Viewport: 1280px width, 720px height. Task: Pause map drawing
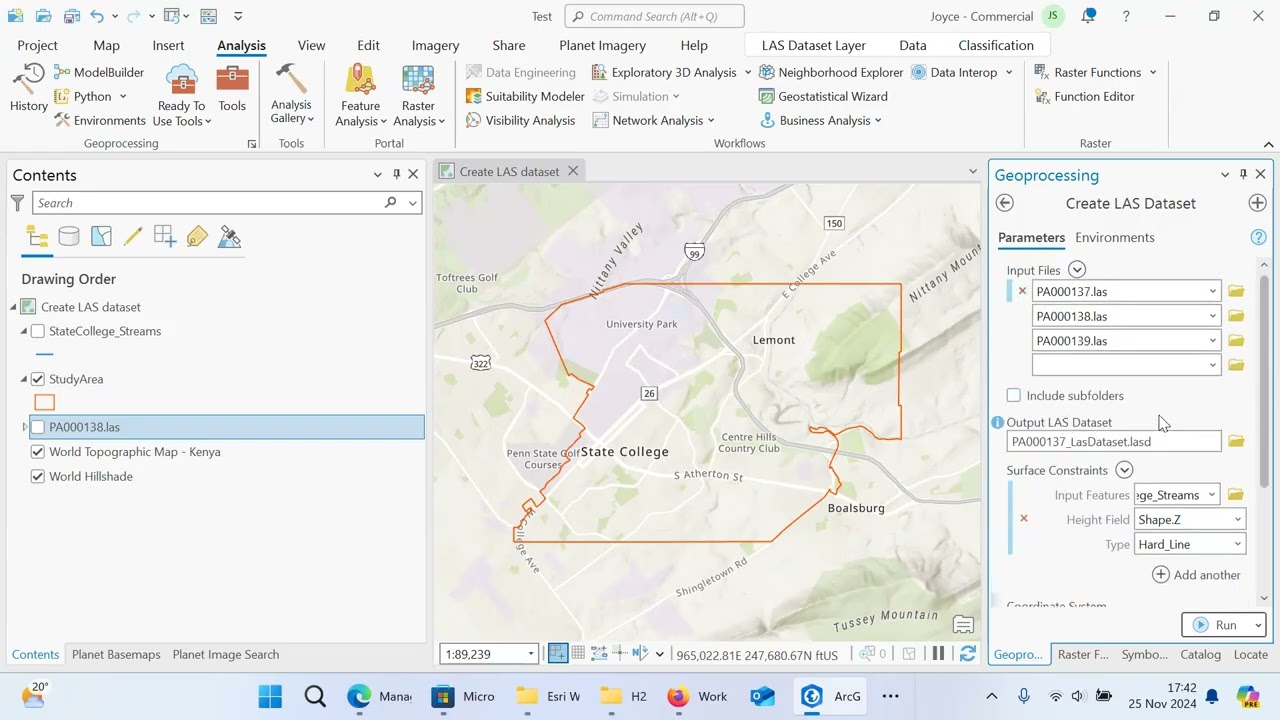(x=938, y=654)
